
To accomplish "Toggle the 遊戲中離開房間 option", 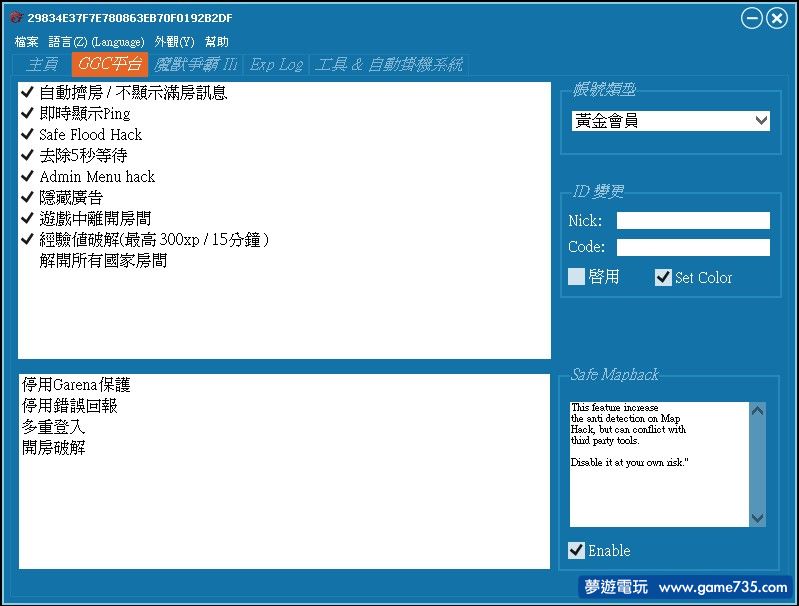I will pyautogui.click(x=28, y=218).
